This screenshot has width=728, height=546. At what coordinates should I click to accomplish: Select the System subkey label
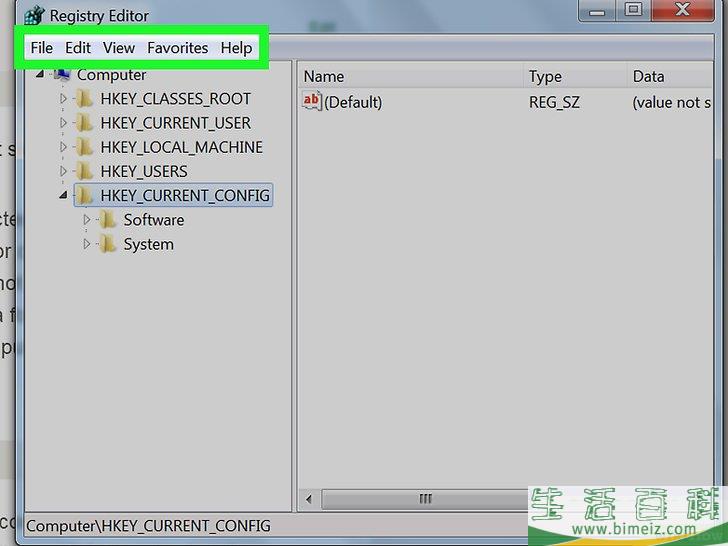pyautogui.click(x=149, y=244)
